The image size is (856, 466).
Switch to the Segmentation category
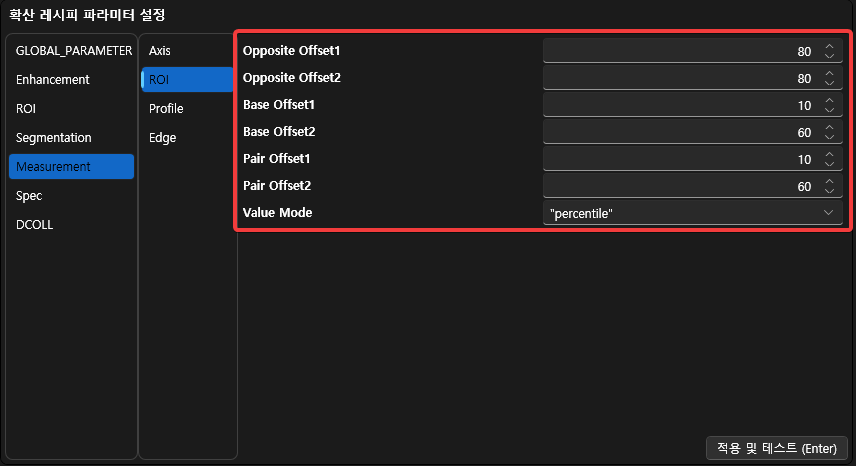[54, 137]
